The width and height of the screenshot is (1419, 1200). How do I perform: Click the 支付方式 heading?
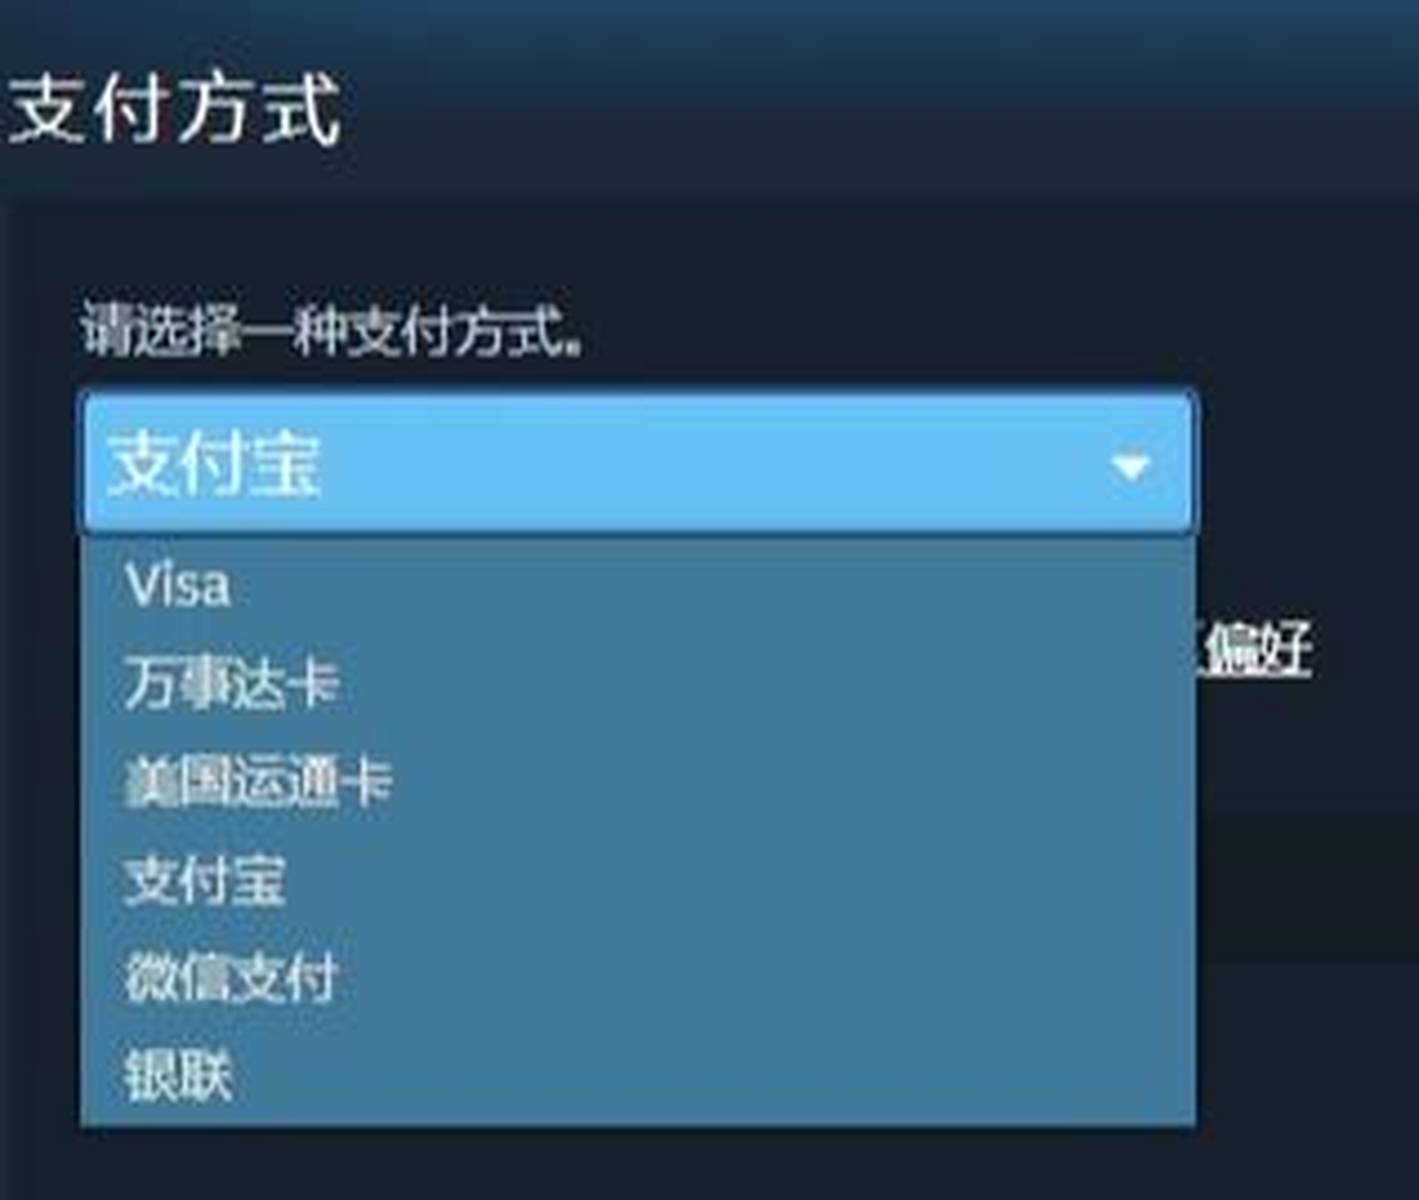point(174,110)
